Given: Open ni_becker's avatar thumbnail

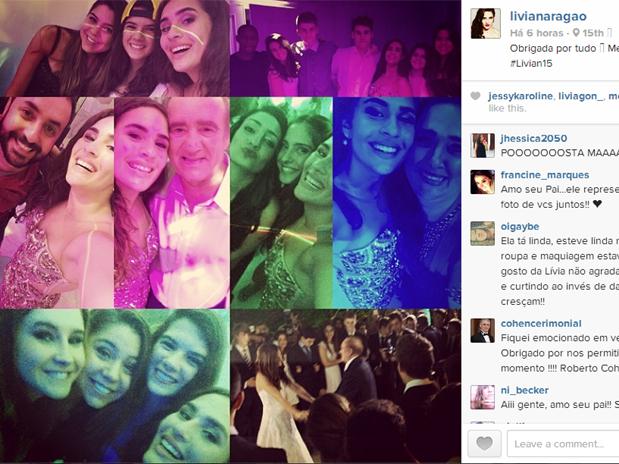Looking at the screenshot, I should pos(482,397).
